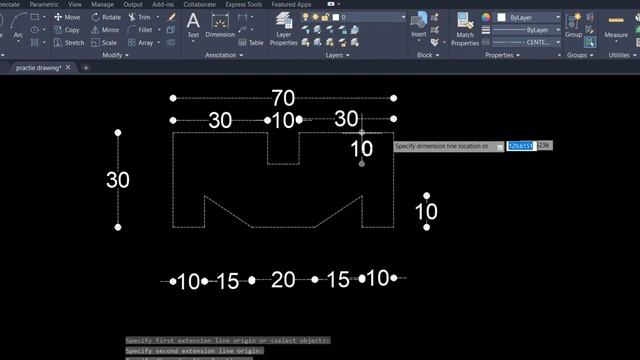Activate the Fillet command
The height and width of the screenshot is (360, 640).
(140, 30)
